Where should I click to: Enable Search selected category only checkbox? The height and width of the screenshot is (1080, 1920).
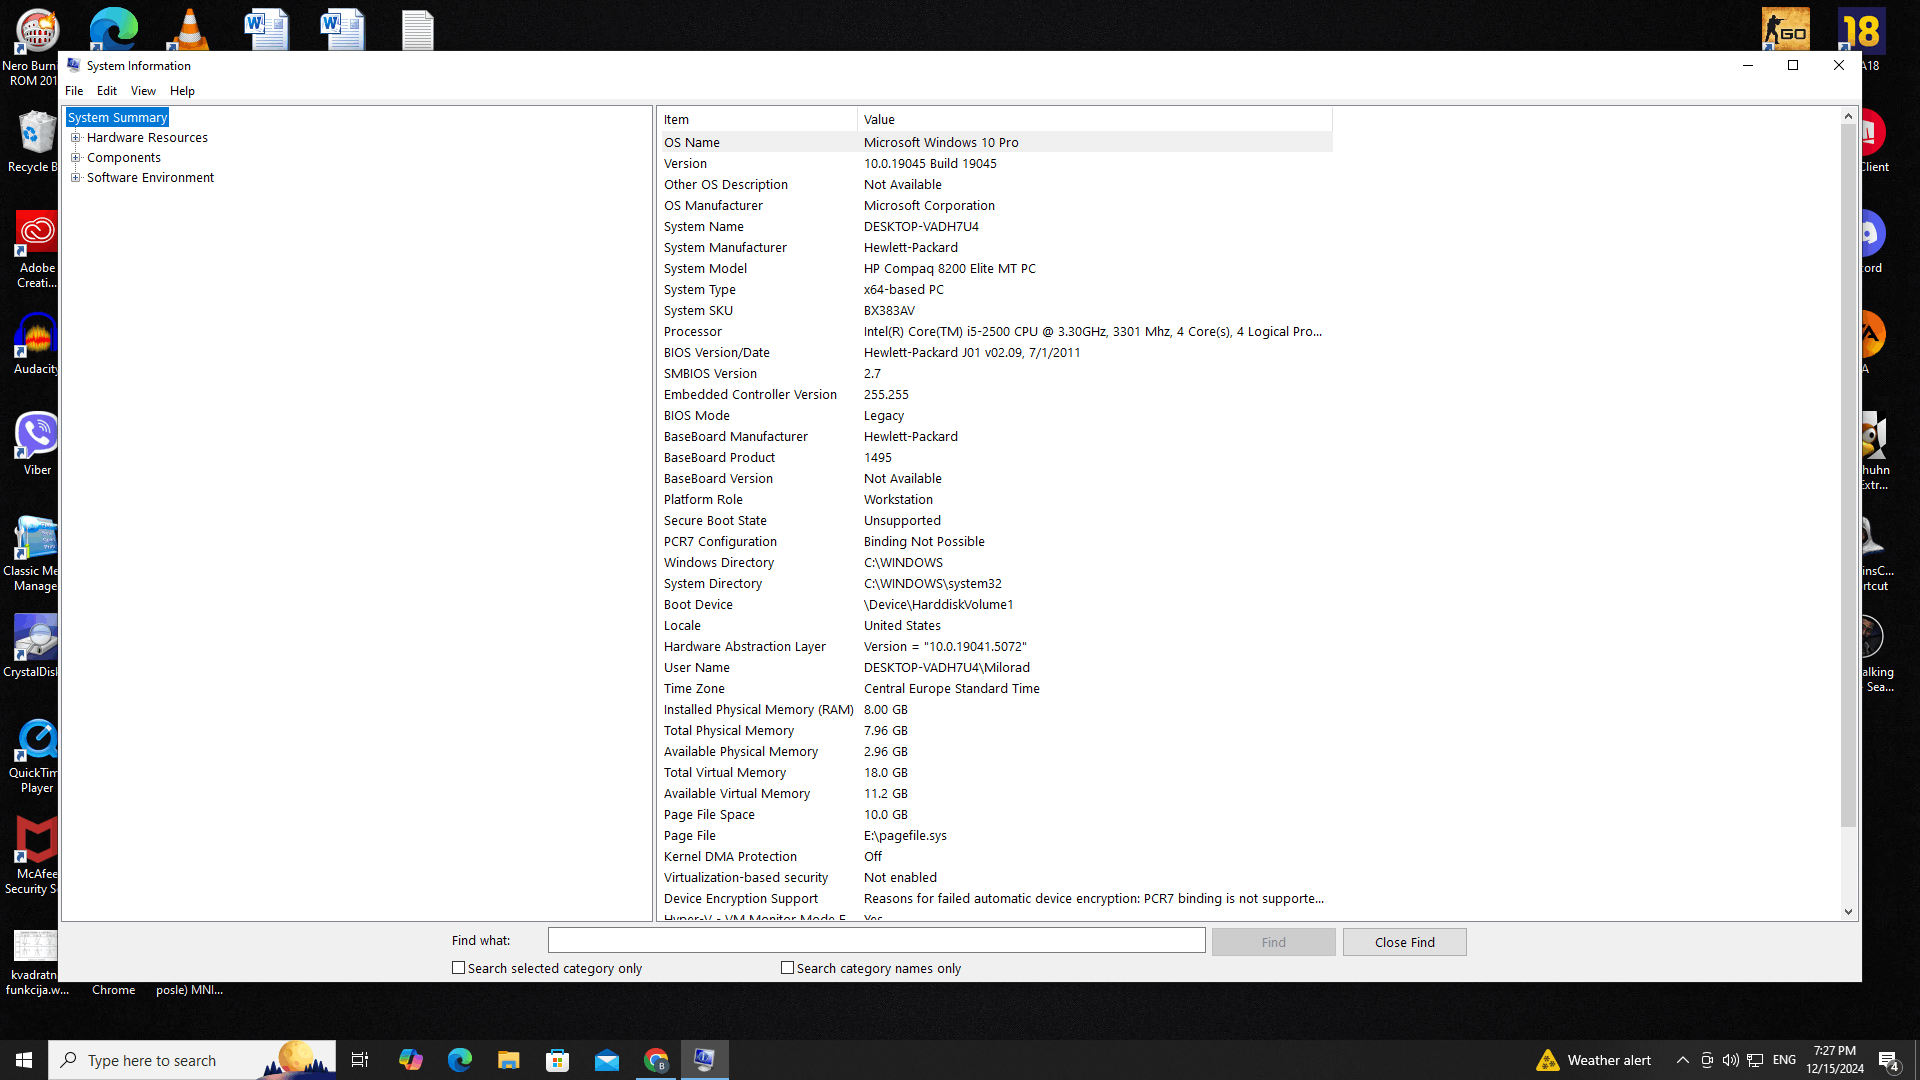click(458, 968)
